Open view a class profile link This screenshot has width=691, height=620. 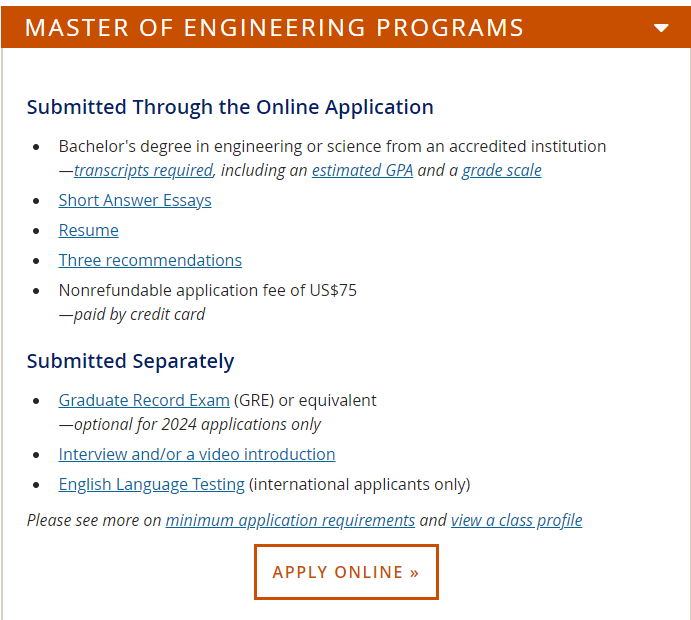516,520
